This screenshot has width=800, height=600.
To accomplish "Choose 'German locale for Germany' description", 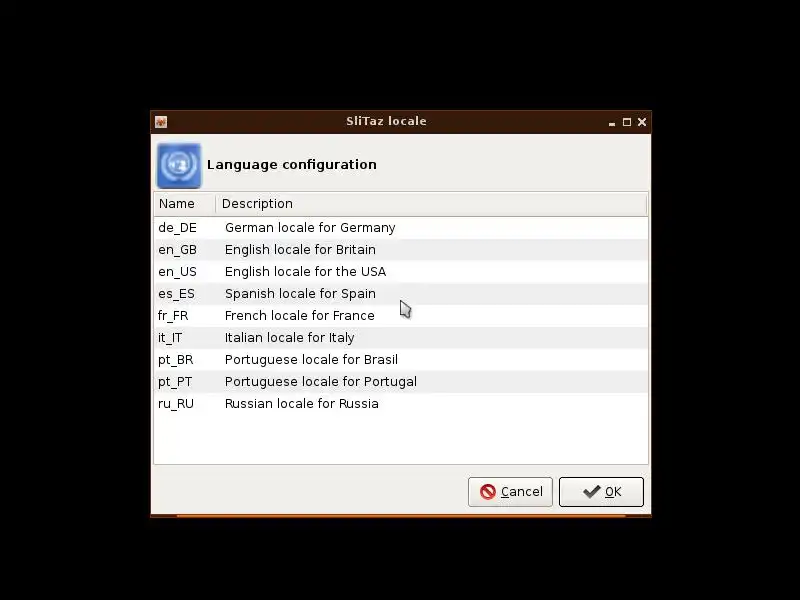I will click(310, 228).
